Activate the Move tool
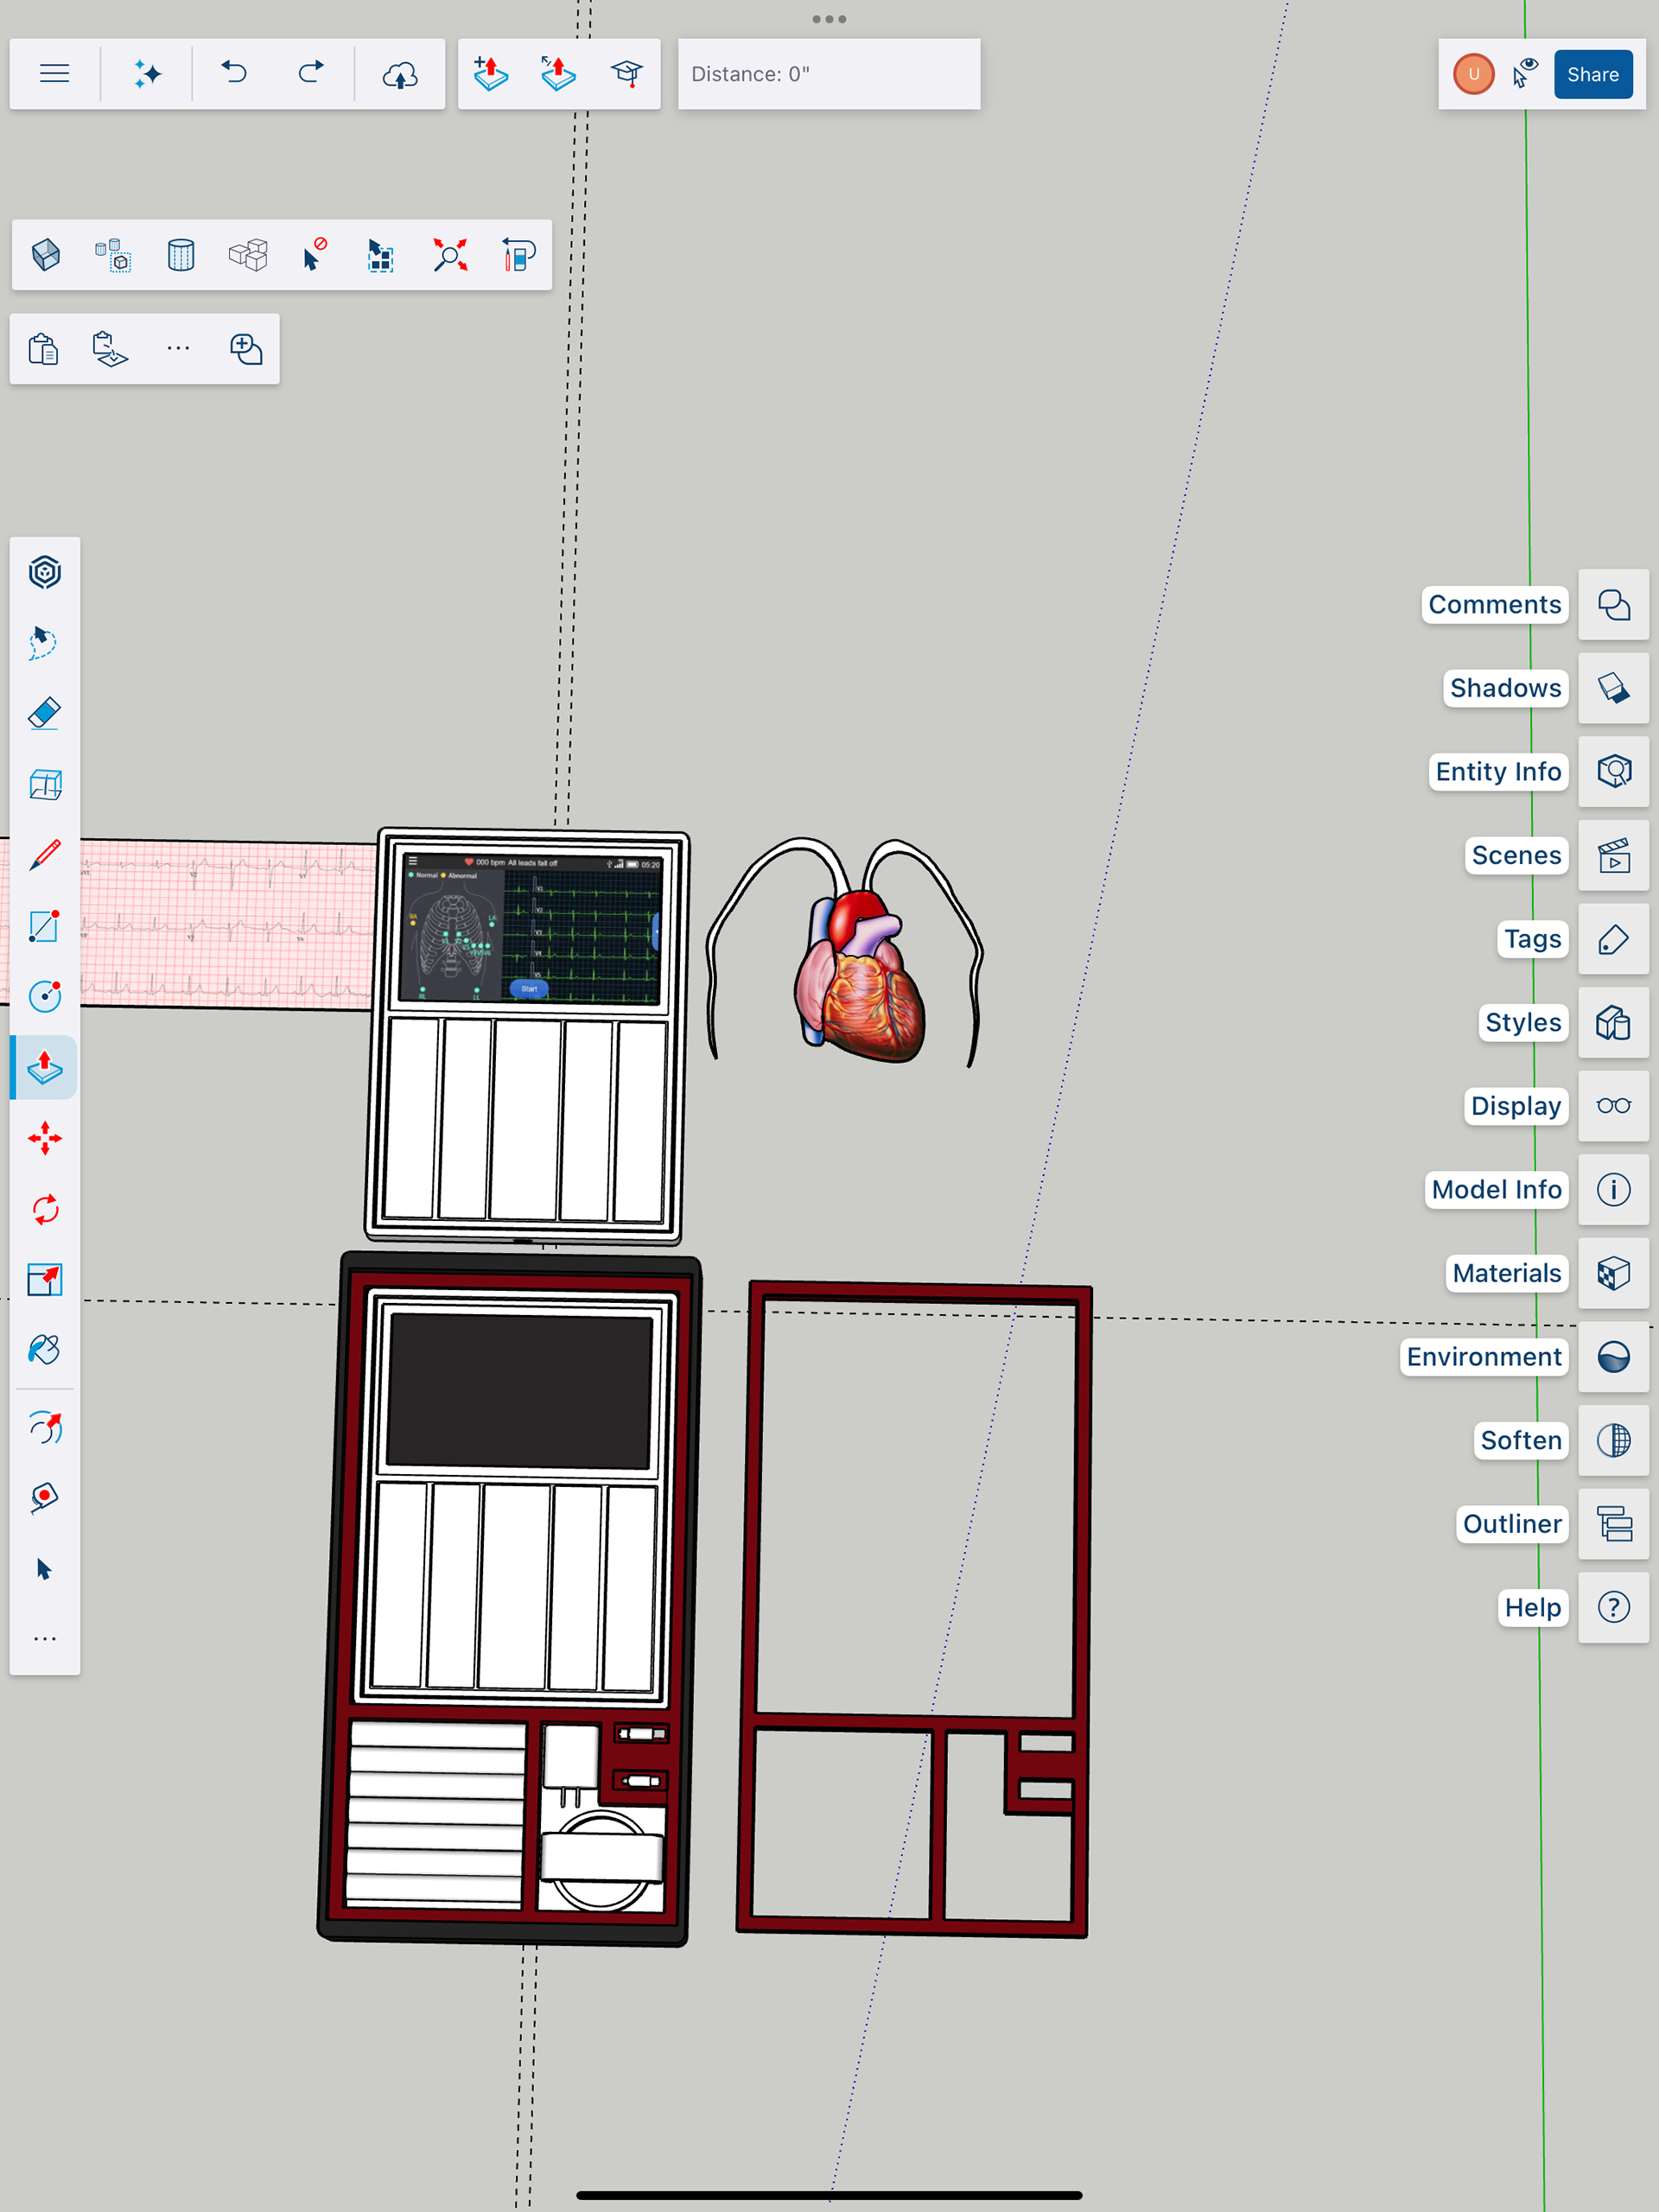 pyautogui.click(x=45, y=1138)
